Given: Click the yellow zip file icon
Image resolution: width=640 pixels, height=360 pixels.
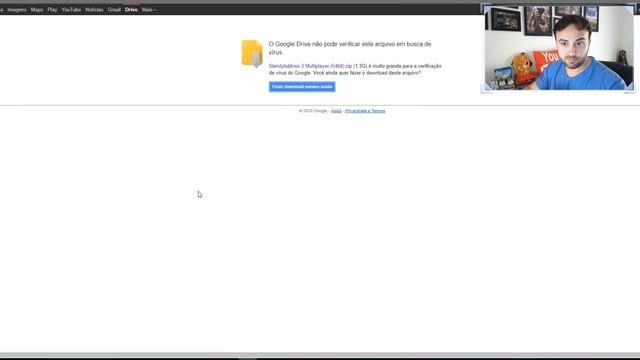Looking at the screenshot, I should 252,53.
